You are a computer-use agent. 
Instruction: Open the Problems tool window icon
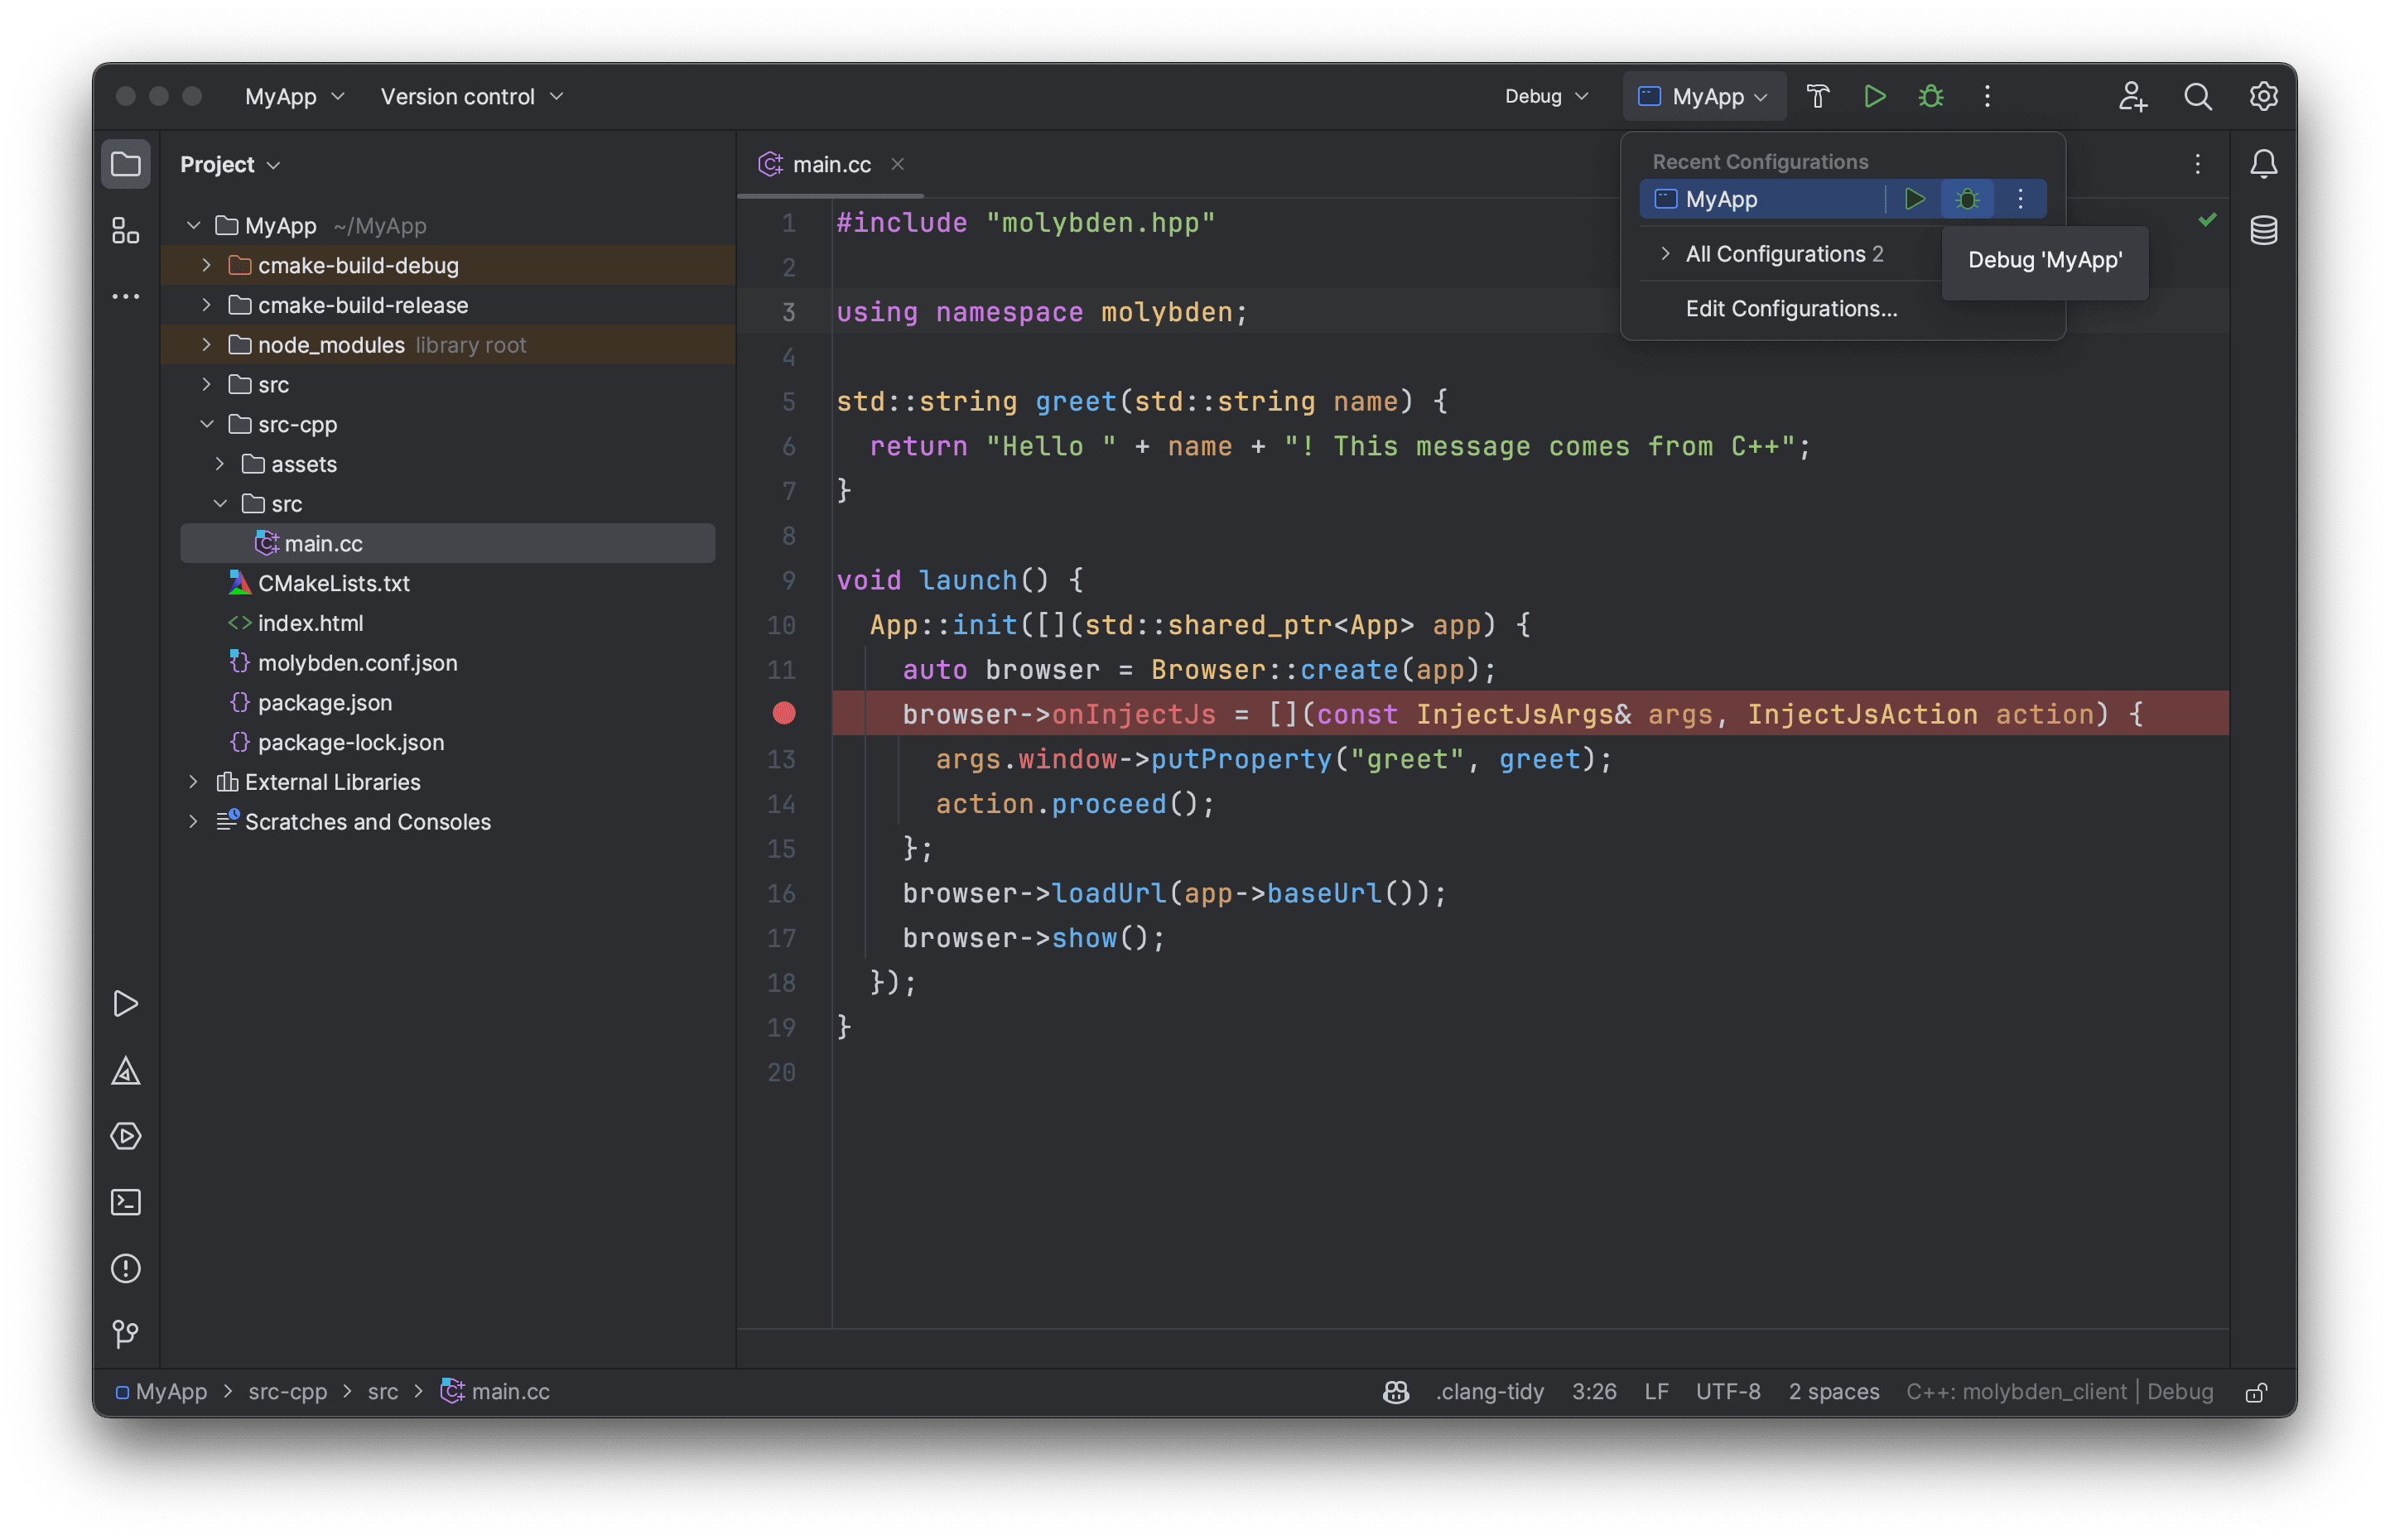[125, 1268]
